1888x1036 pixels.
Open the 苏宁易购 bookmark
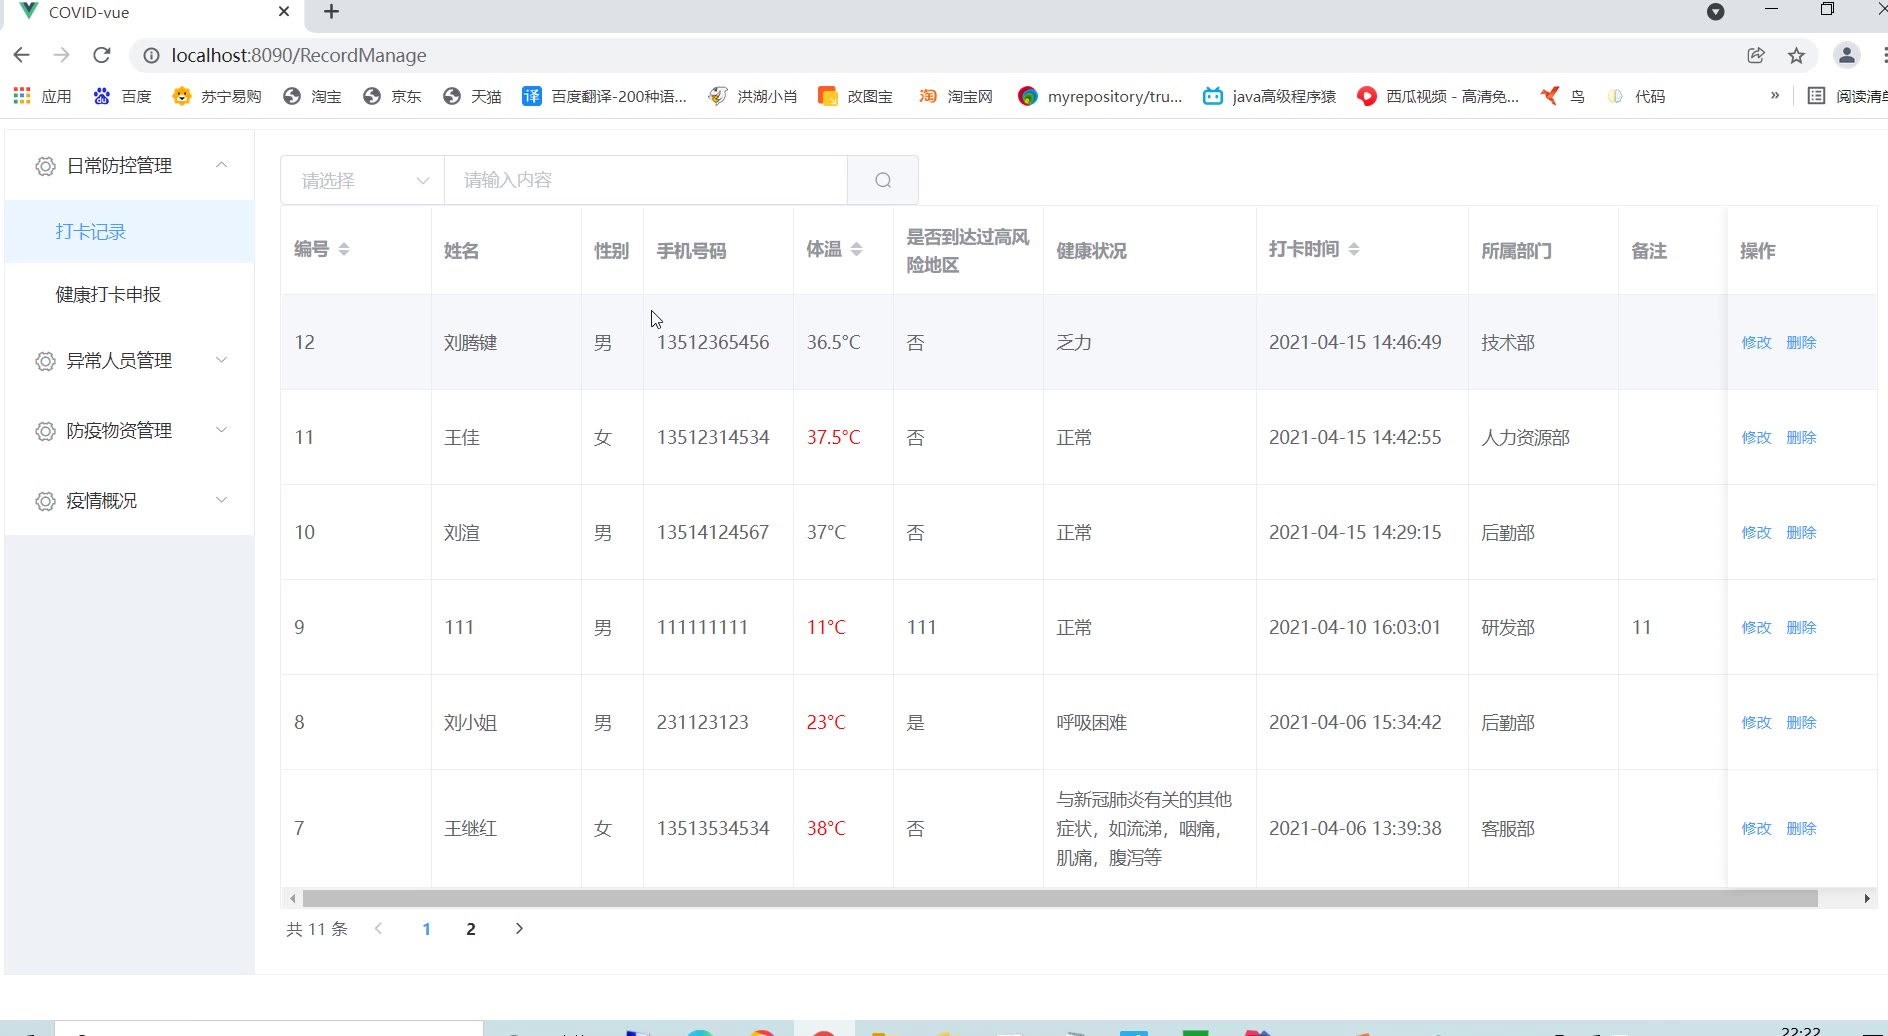tap(217, 96)
